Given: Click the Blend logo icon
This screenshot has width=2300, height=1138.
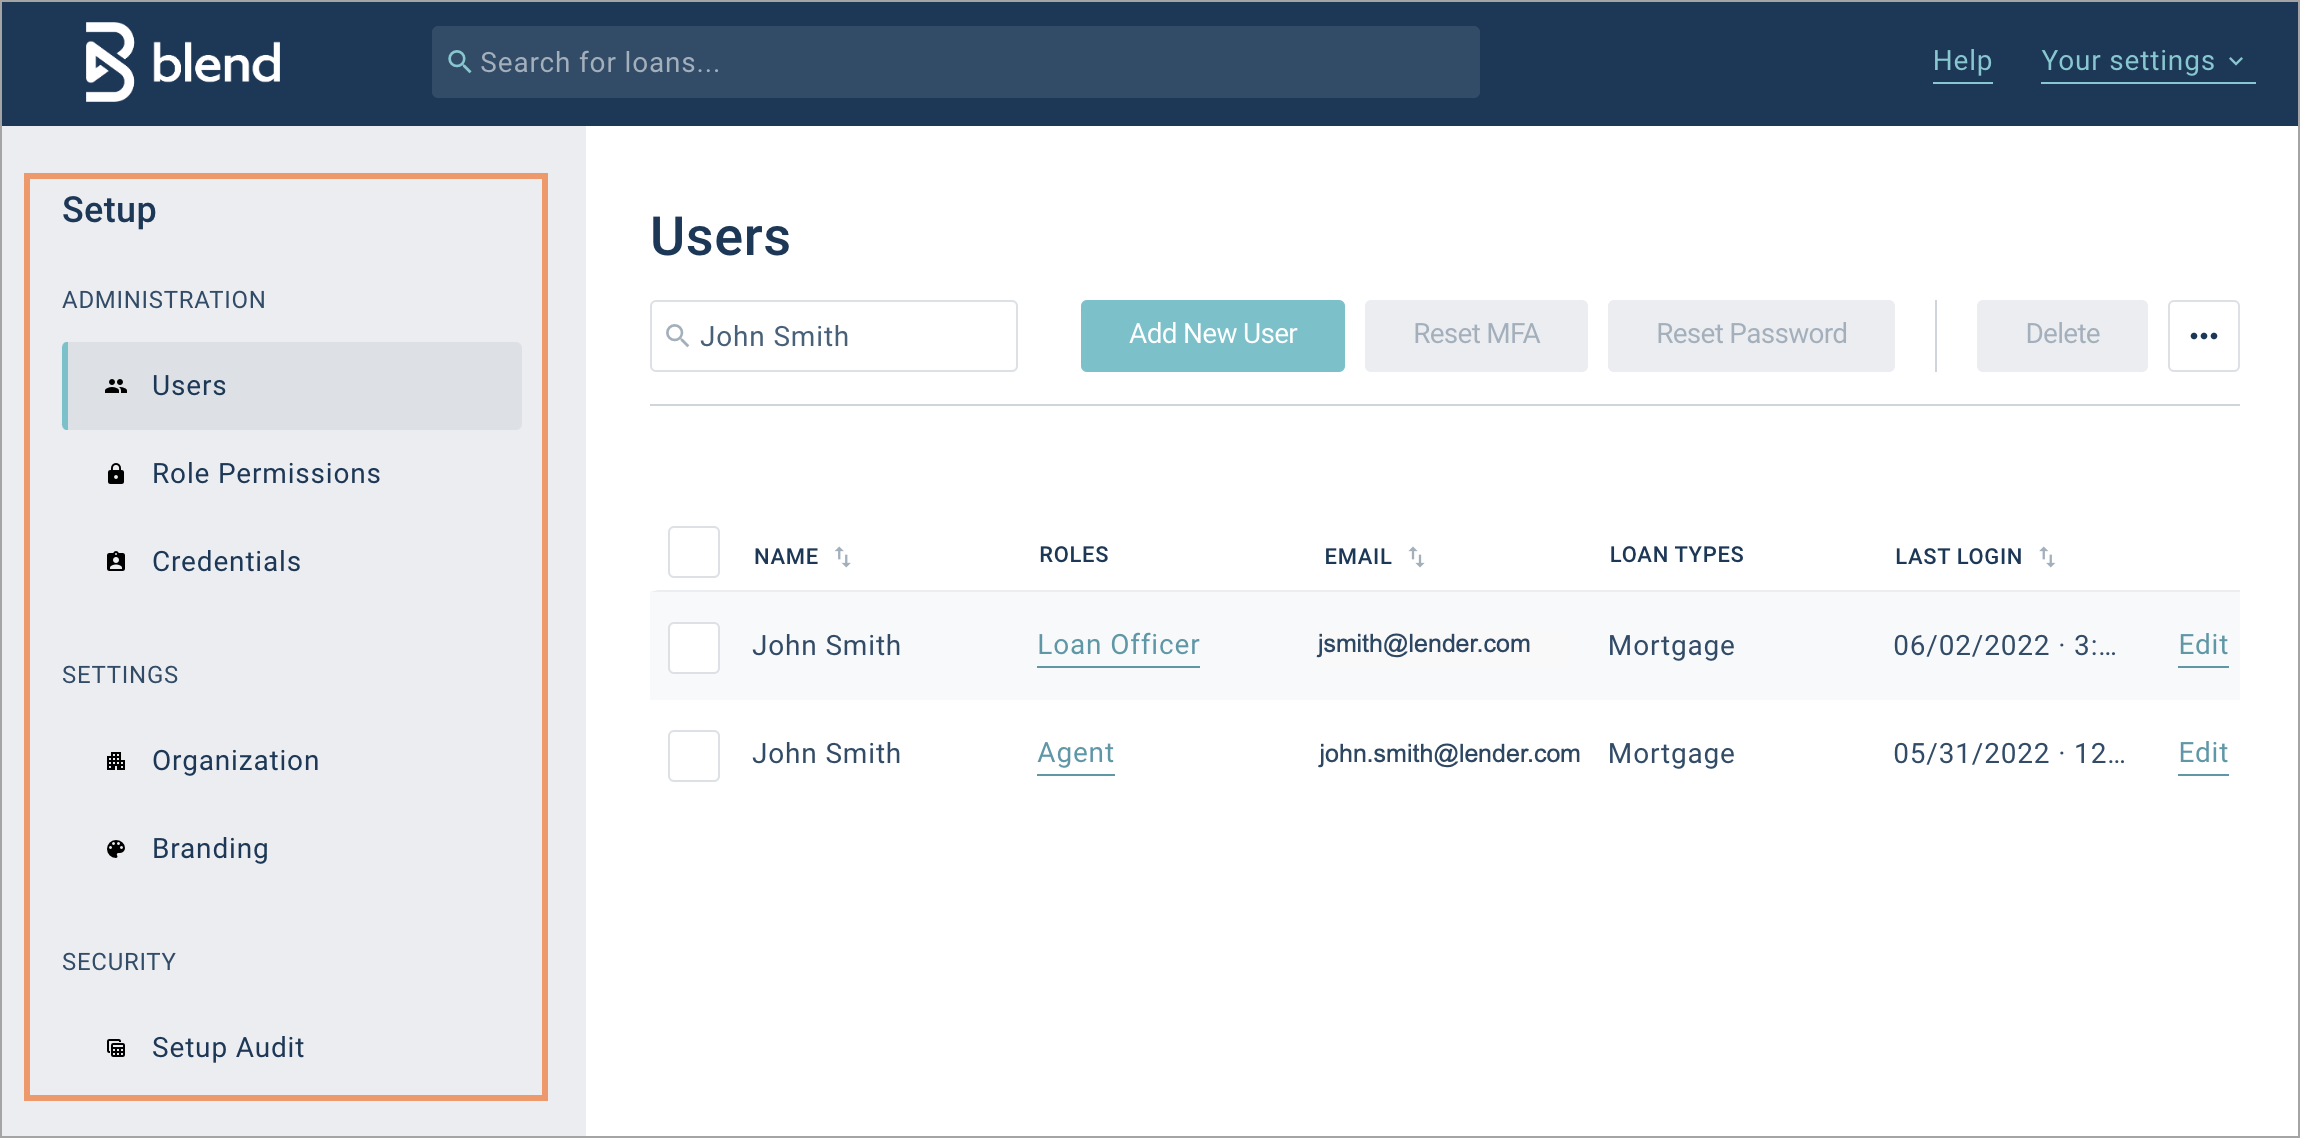Looking at the screenshot, I should [x=109, y=62].
